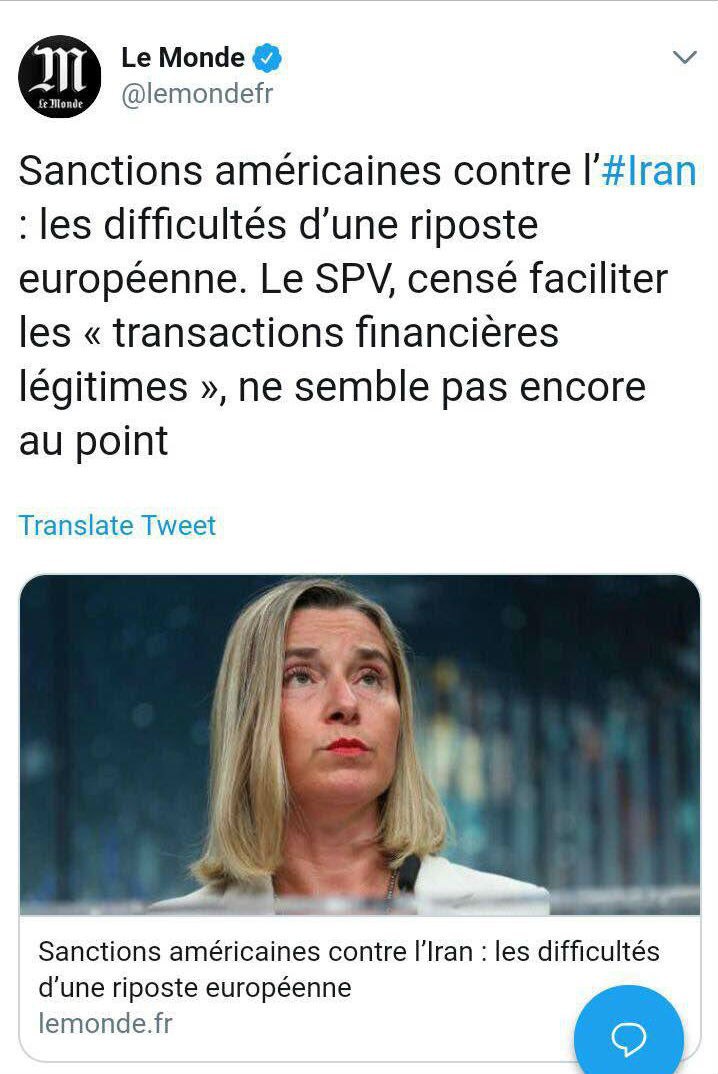Click the @lemondefr handle
This screenshot has height=1074, width=718.
197,94
